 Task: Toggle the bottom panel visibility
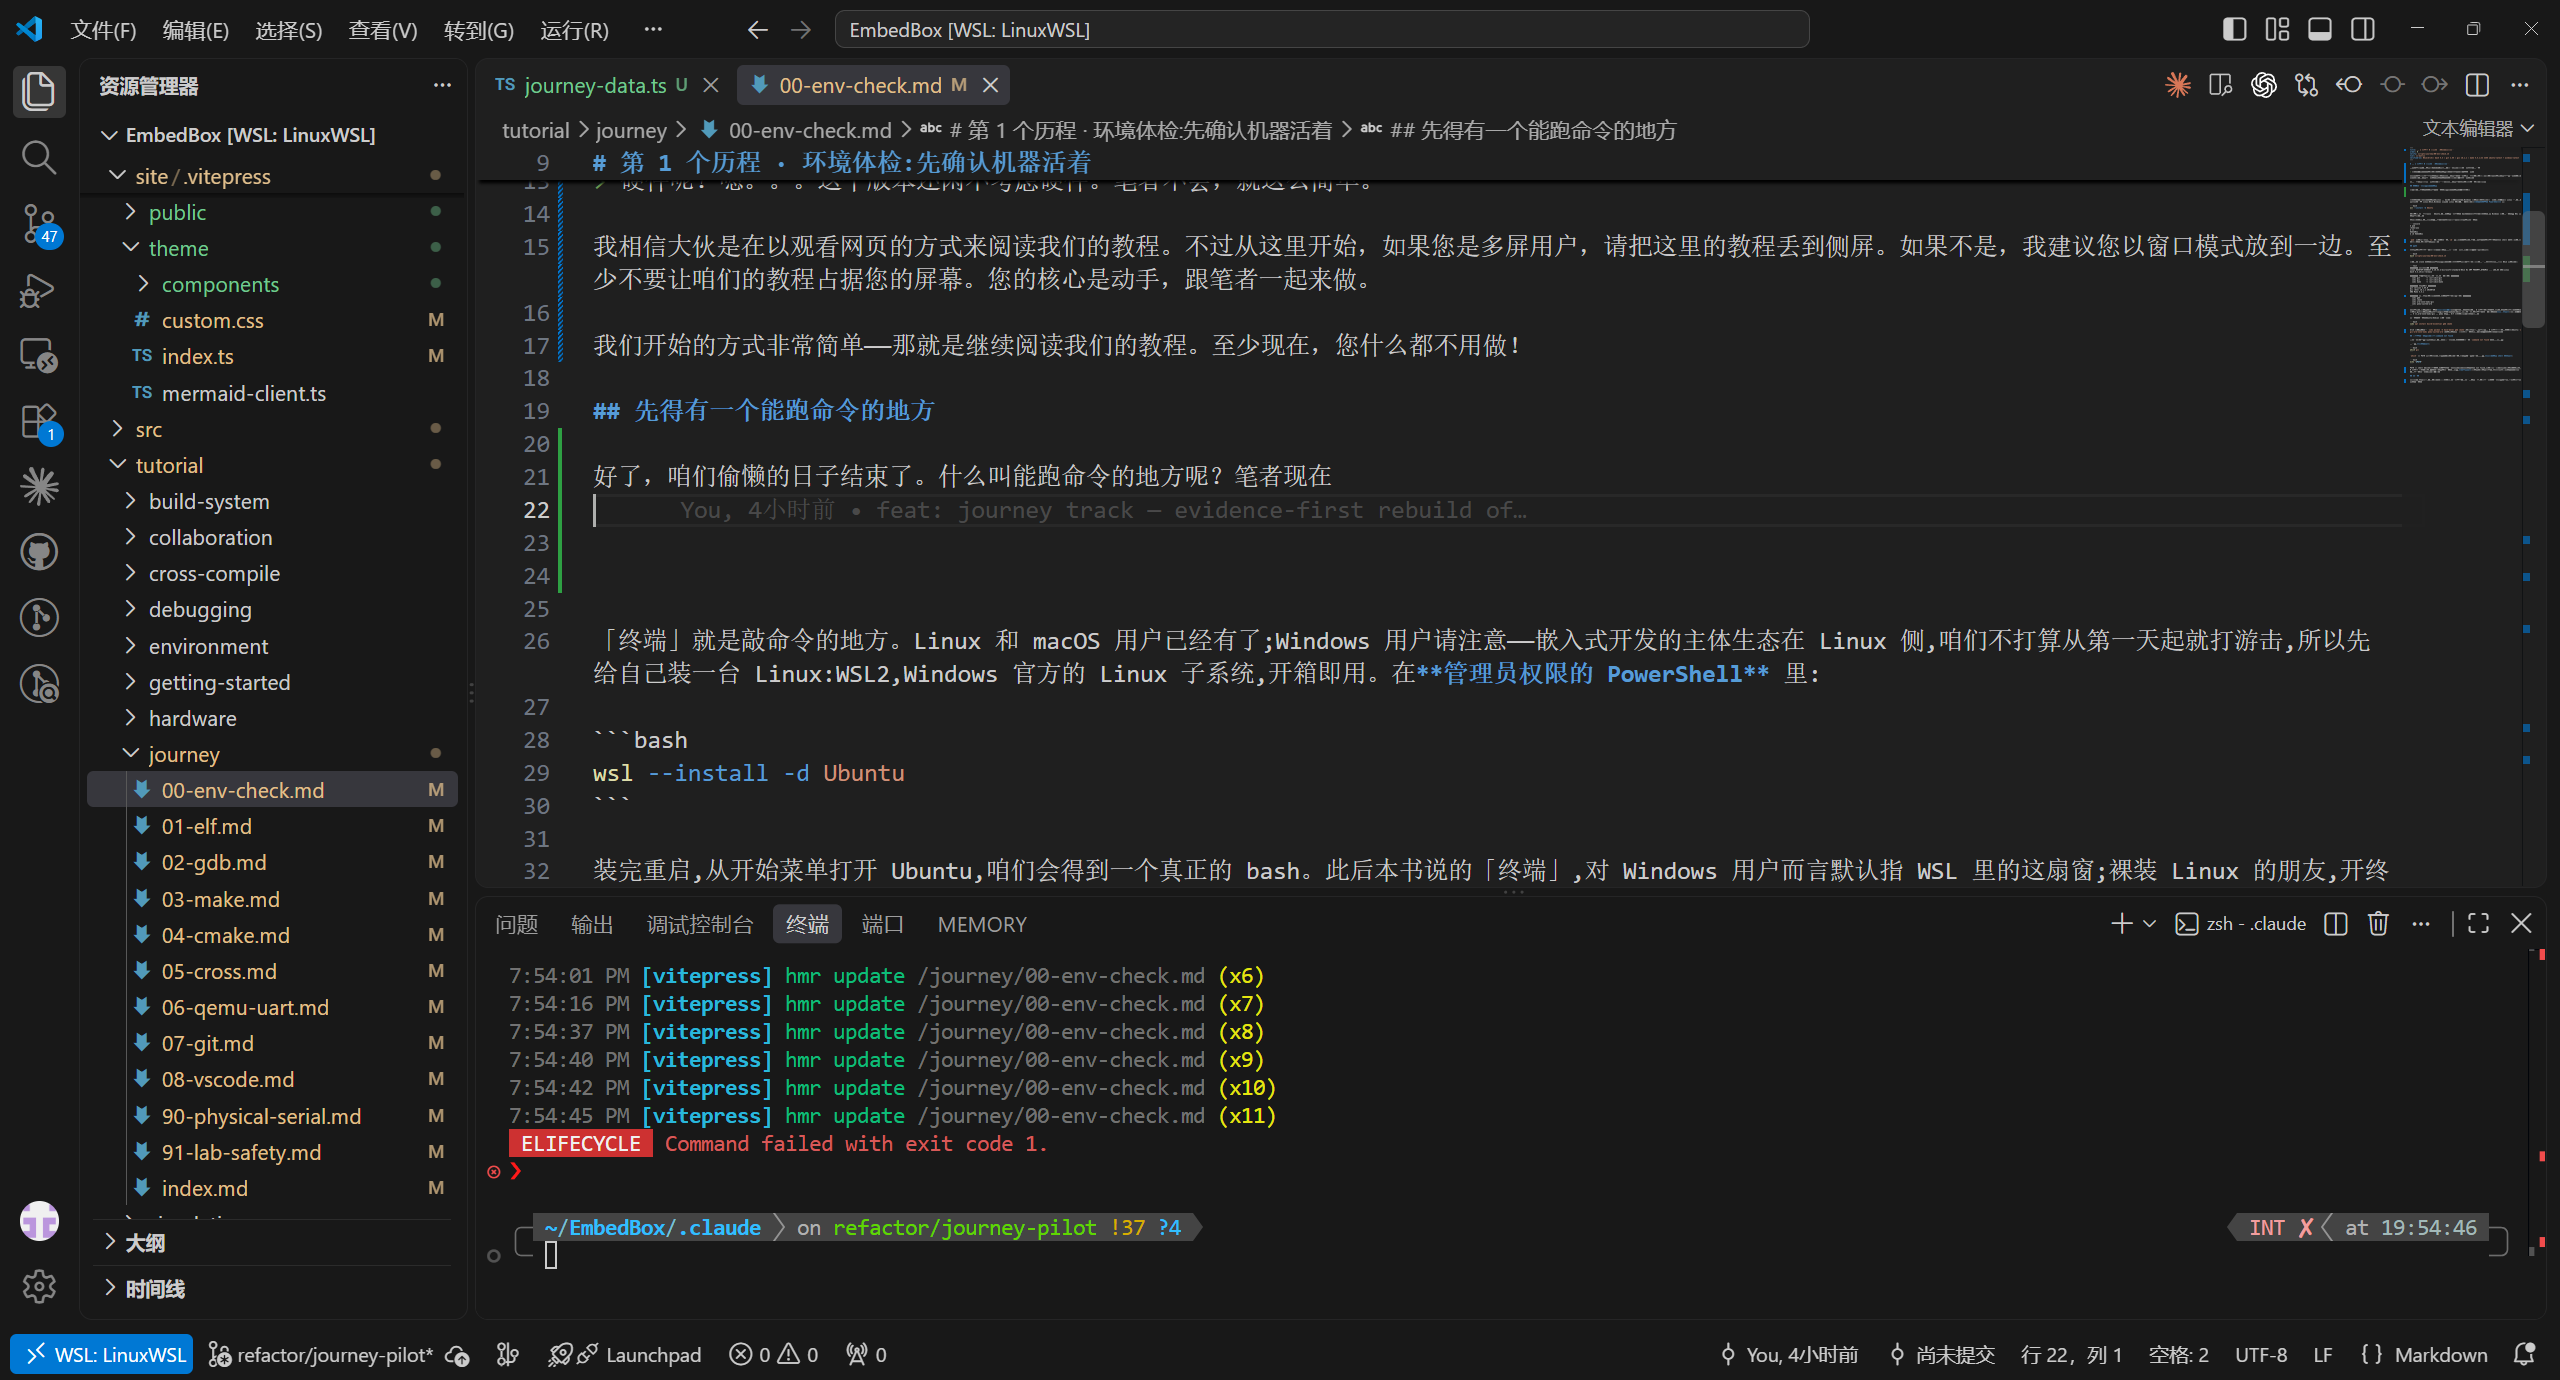(2320, 30)
